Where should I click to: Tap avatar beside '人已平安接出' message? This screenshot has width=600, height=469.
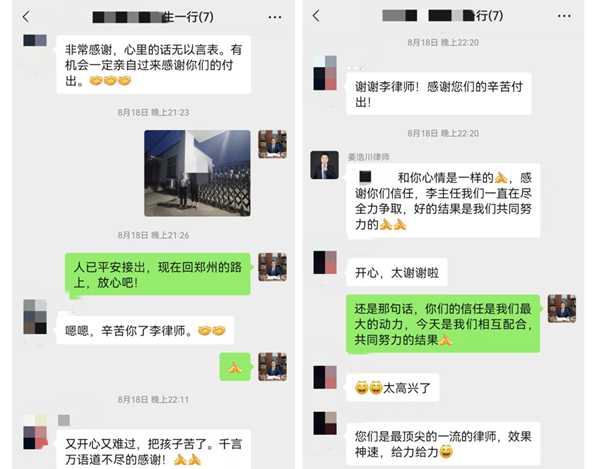(272, 267)
